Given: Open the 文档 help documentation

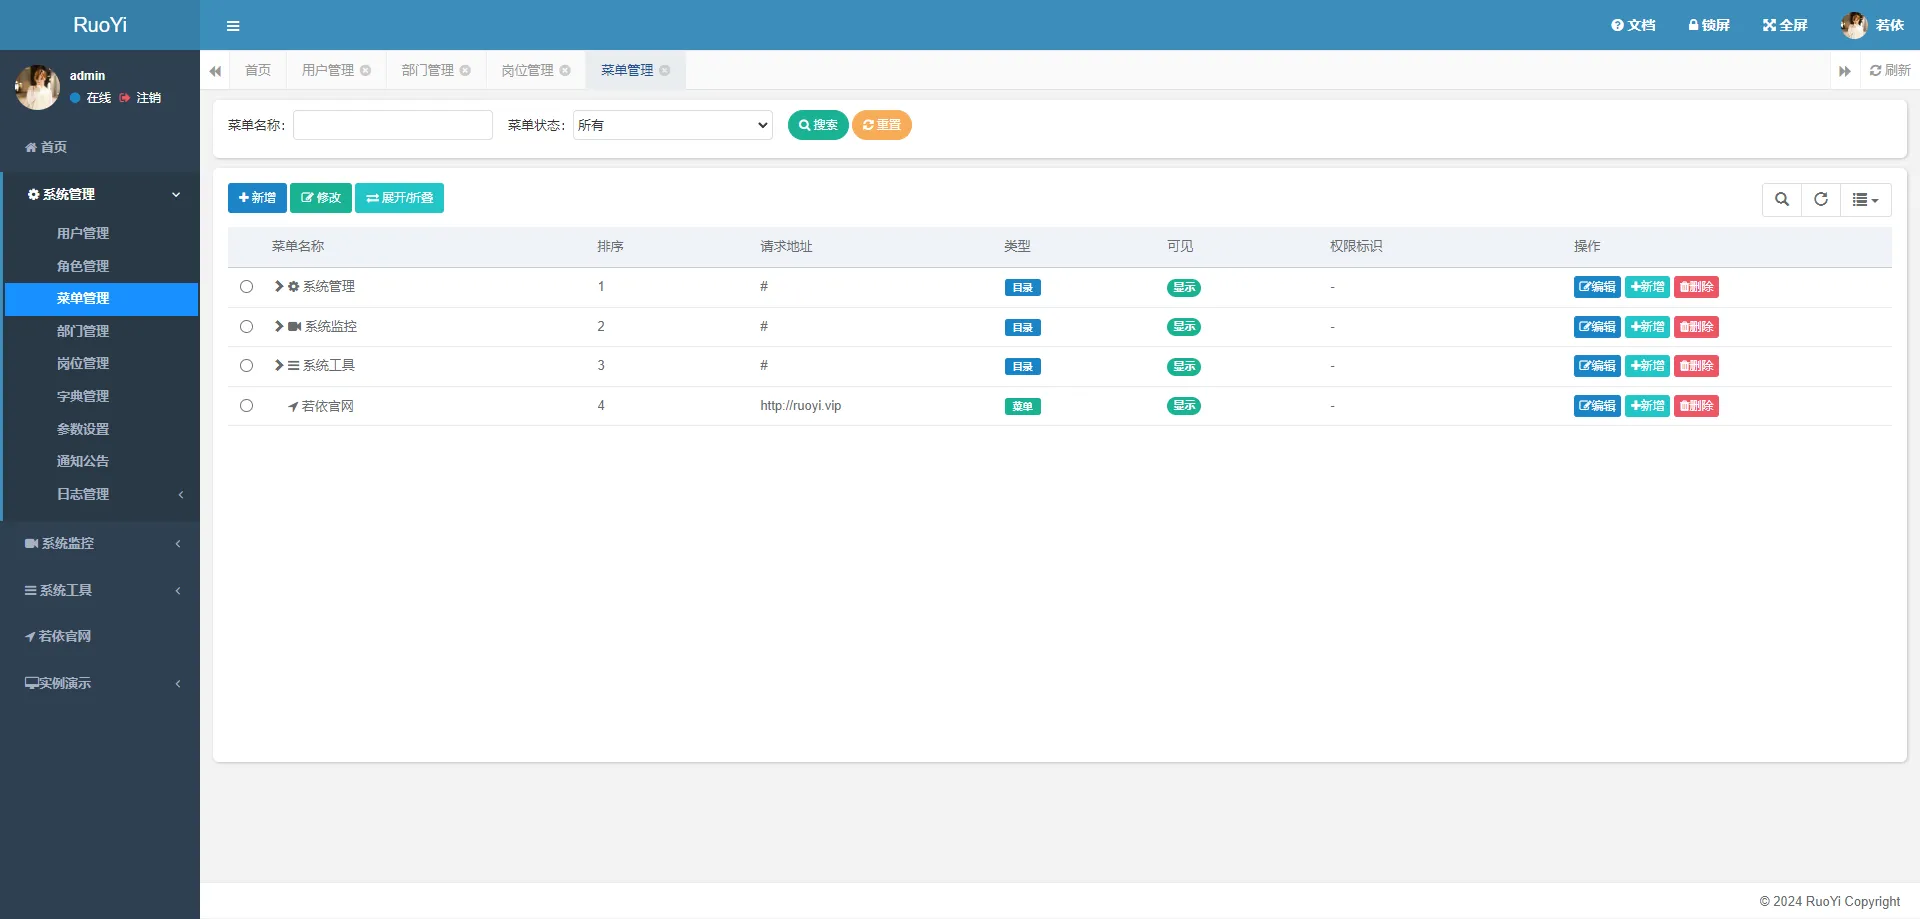Looking at the screenshot, I should pyautogui.click(x=1633, y=25).
